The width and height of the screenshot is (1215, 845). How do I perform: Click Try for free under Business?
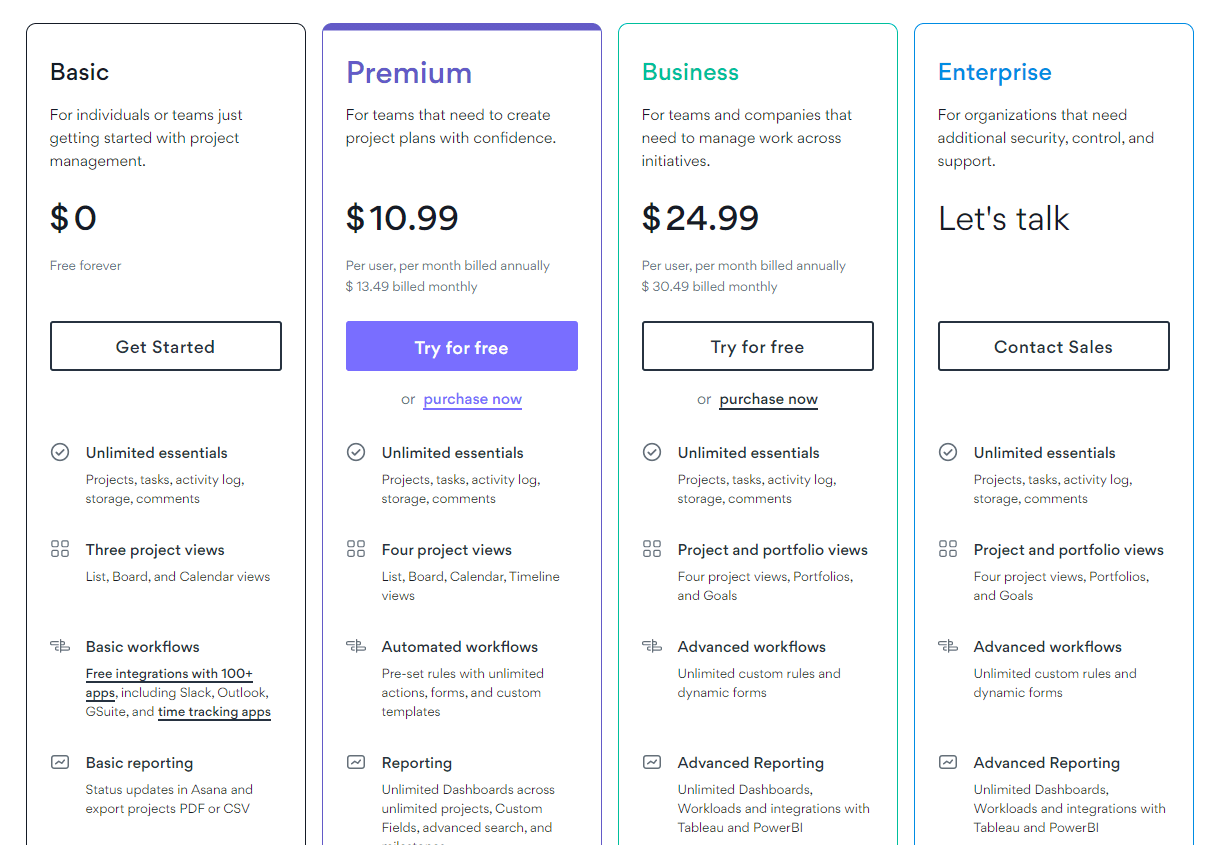pyautogui.click(x=757, y=346)
